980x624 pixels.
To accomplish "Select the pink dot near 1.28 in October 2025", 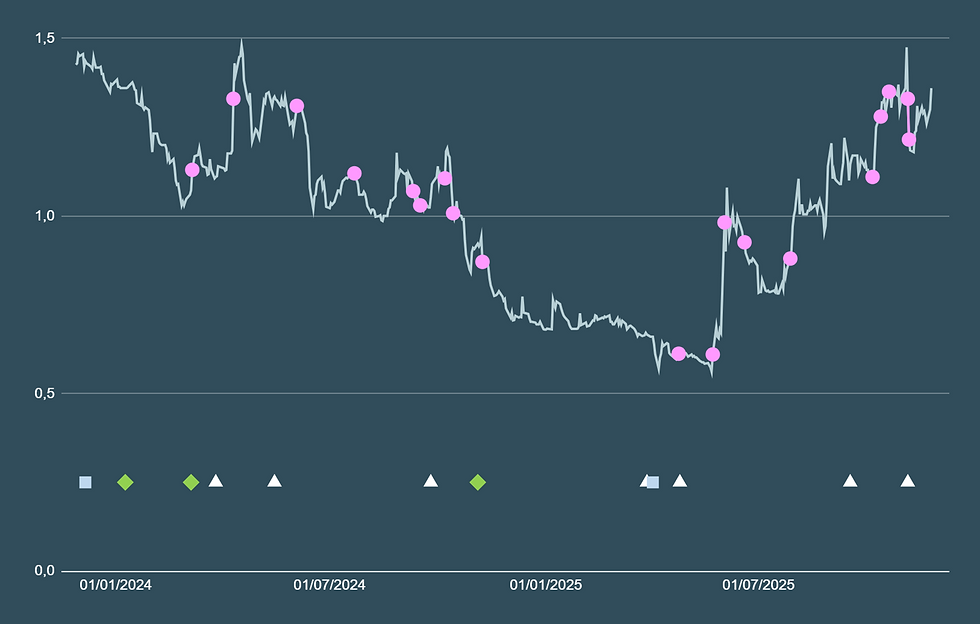I will point(881,117).
